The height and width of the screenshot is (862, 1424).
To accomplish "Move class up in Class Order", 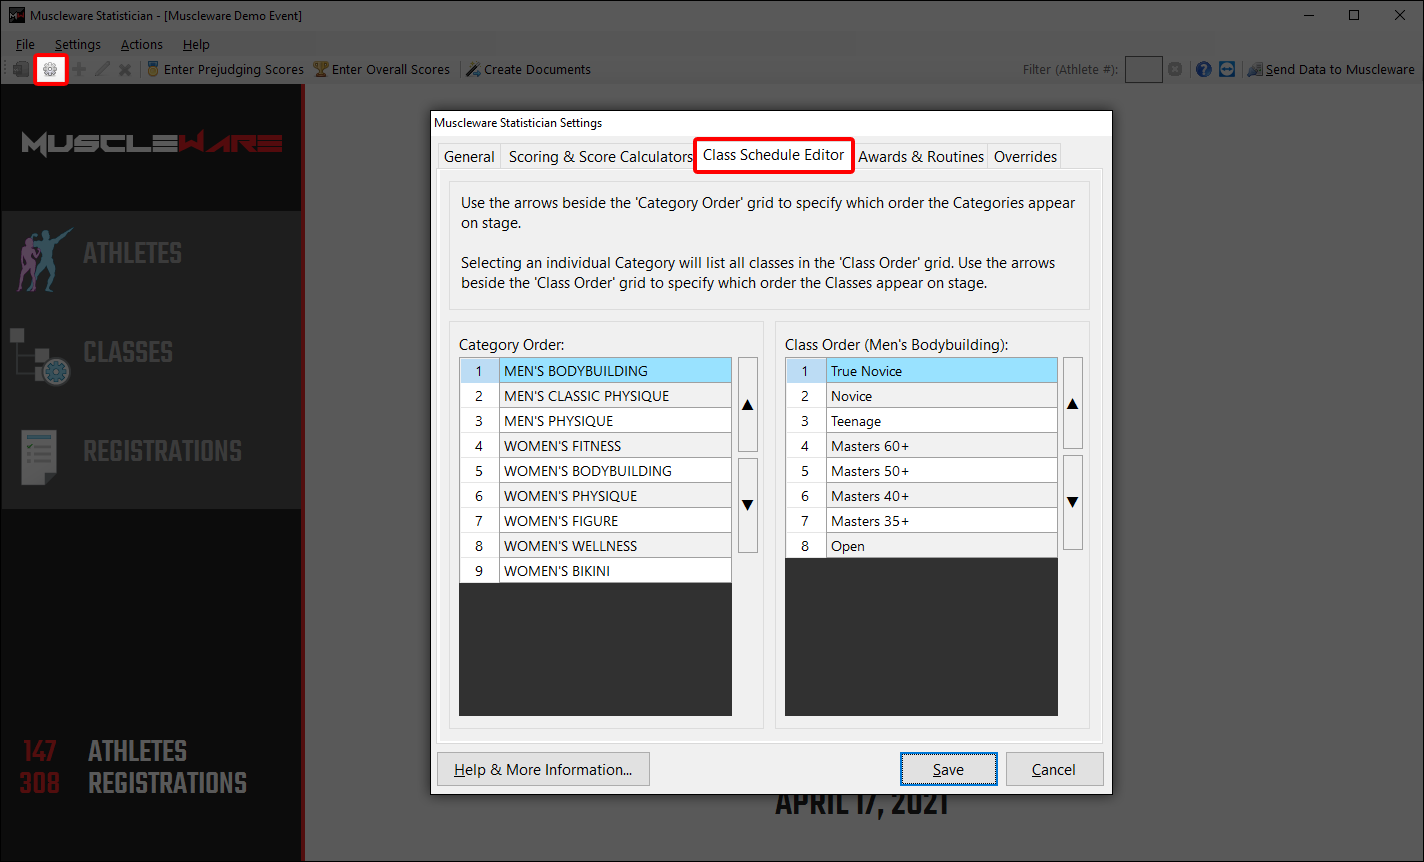I will click(x=1072, y=403).
